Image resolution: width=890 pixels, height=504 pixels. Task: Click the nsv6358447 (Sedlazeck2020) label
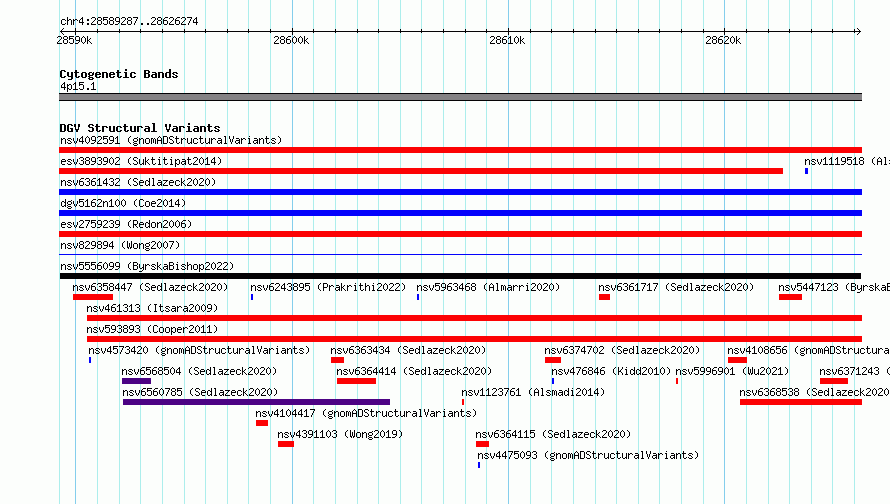[x=150, y=287]
